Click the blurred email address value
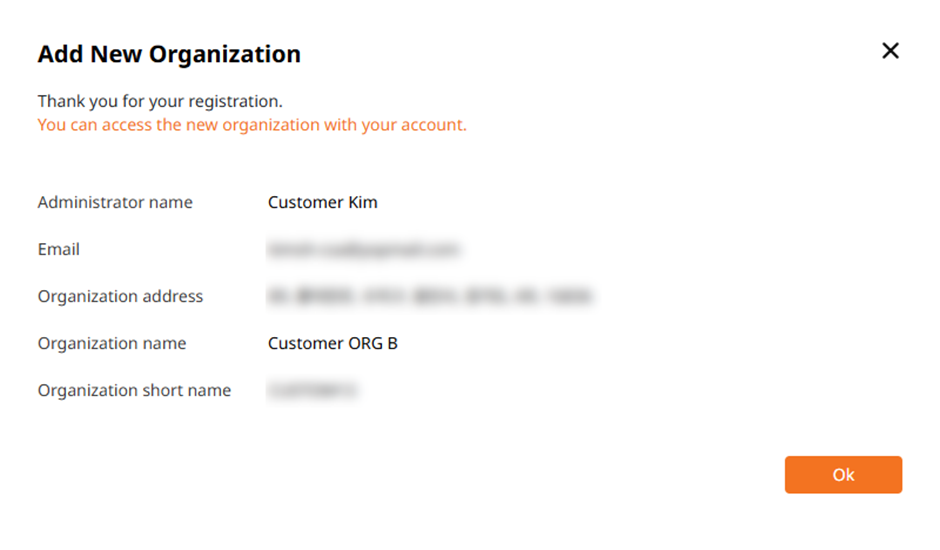This screenshot has width=940, height=550. click(363, 249)
